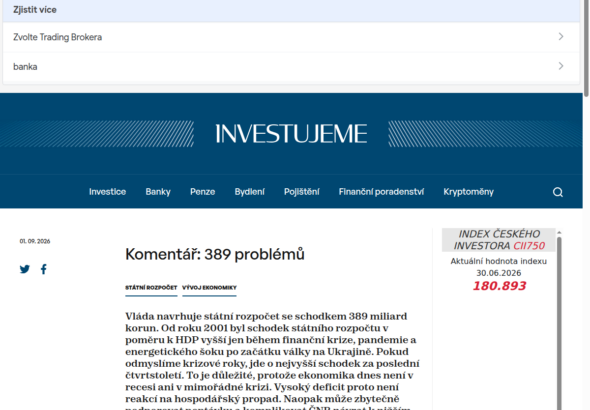Open the INDEX ČESKÉHO INVESTORA CII750 widget
Screen dimensions: 590x410
tap(499, 240)
